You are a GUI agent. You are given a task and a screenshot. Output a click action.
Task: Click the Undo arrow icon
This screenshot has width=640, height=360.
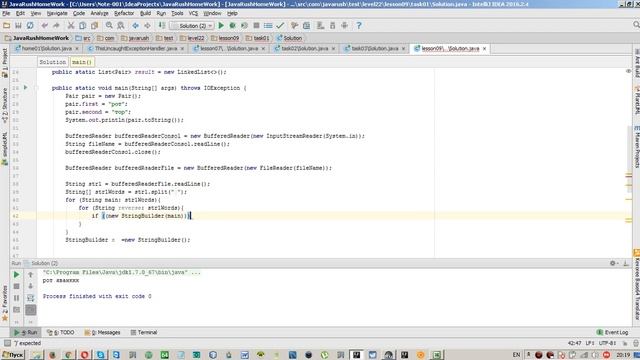click(44, 25)
